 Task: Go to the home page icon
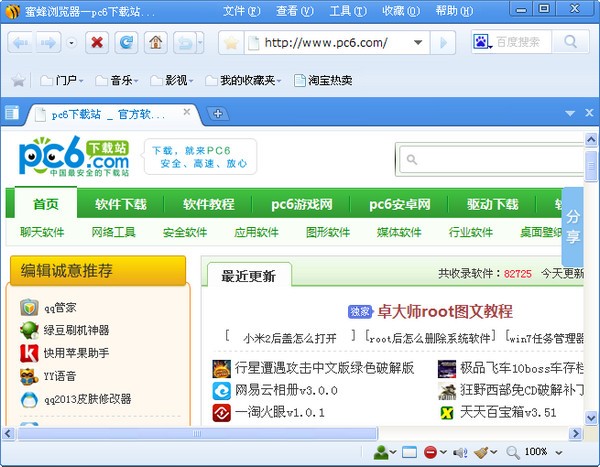(x=155, y=42)
